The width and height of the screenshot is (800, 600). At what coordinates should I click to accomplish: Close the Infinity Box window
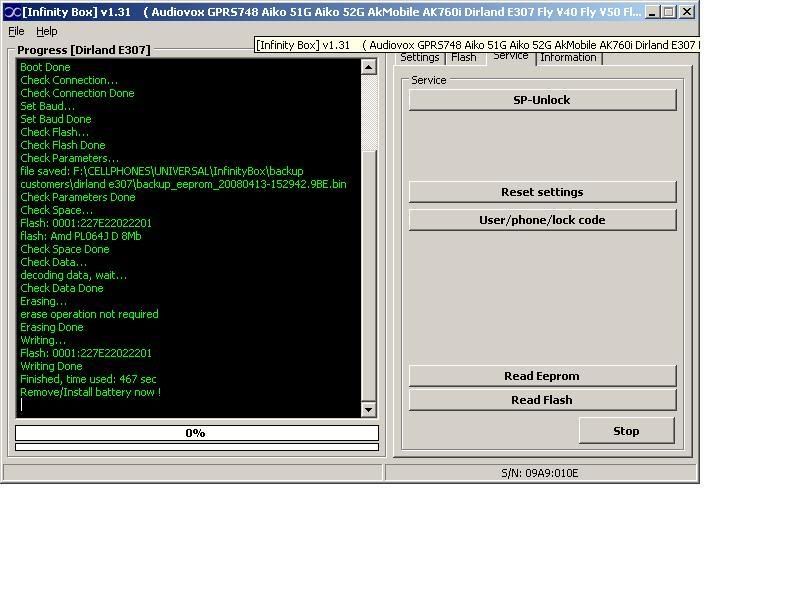tap(687, 12)
